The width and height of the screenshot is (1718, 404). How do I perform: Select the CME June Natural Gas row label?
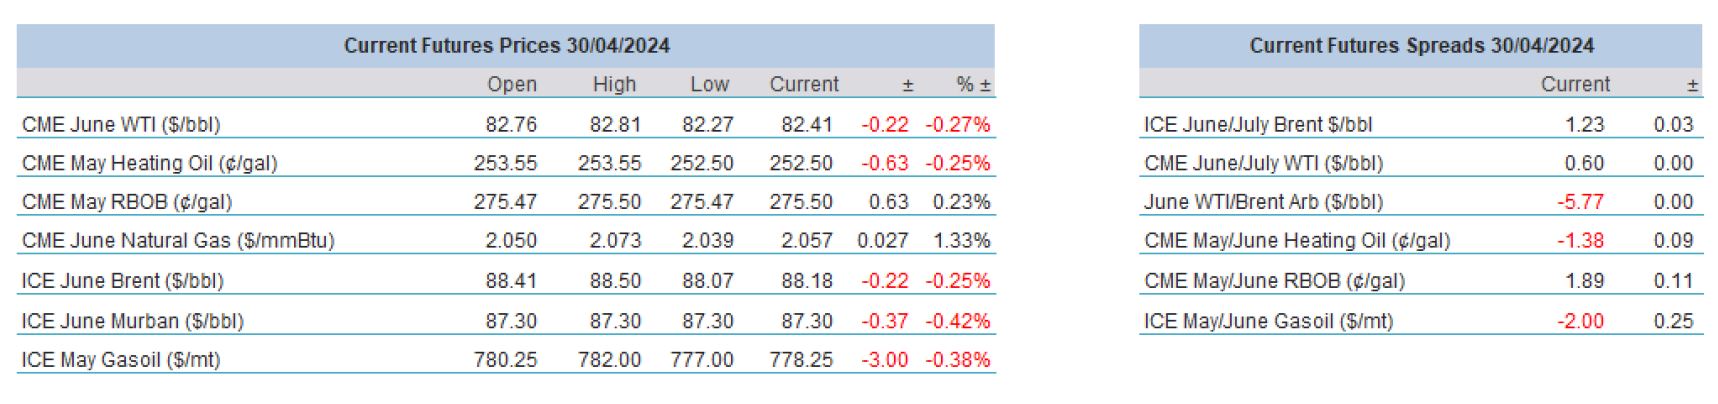(178, 241)
